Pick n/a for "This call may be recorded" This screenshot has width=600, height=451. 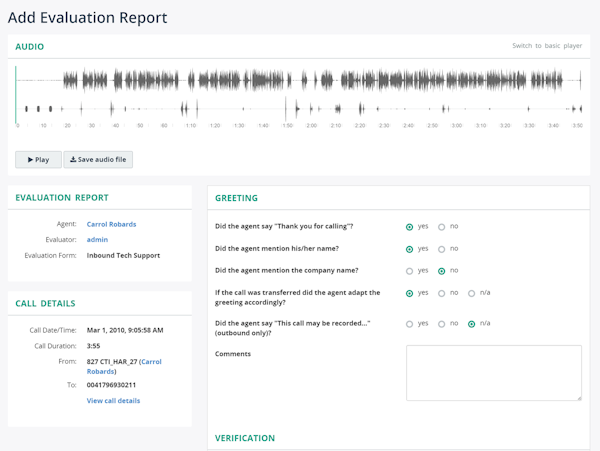471,324
